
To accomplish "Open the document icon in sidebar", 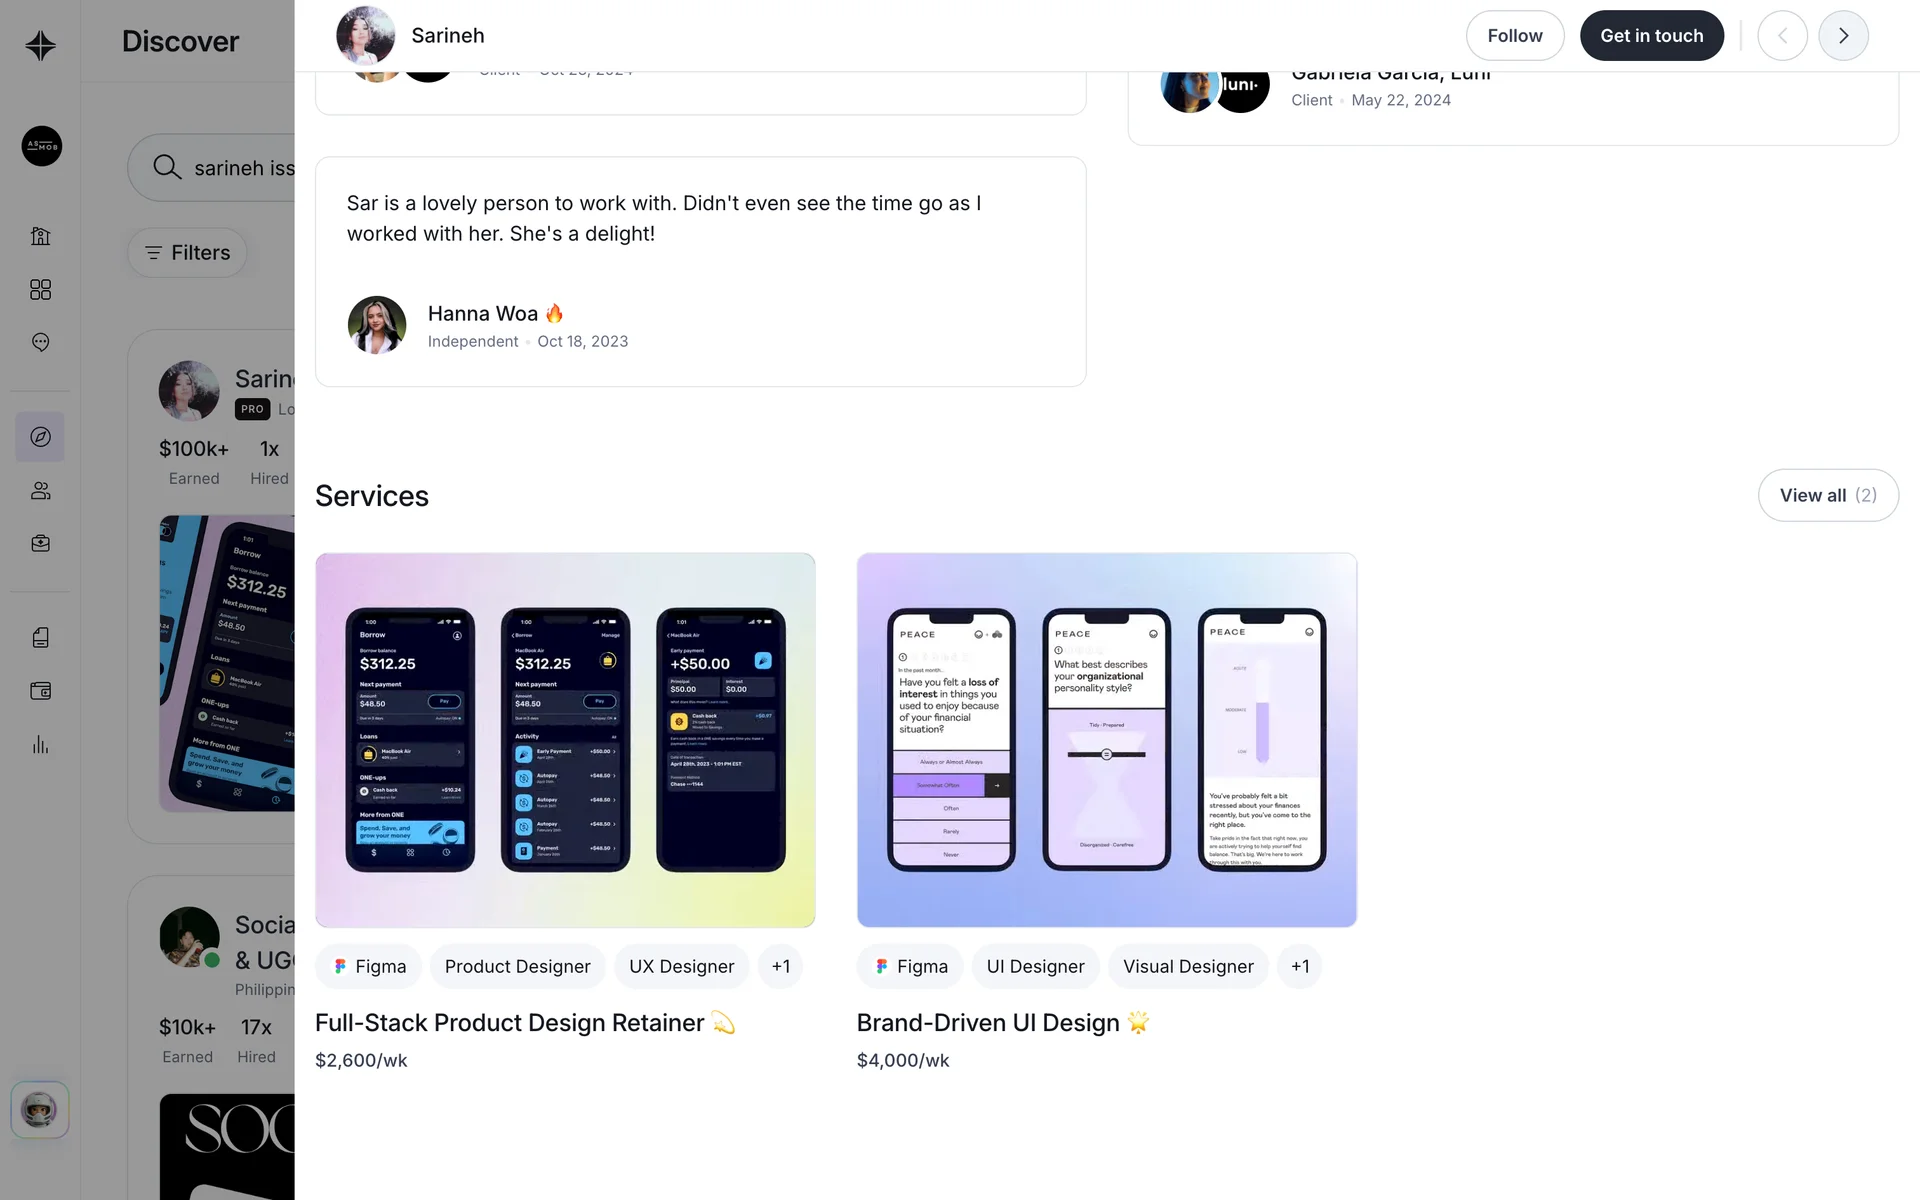I will tap(40, 638).
